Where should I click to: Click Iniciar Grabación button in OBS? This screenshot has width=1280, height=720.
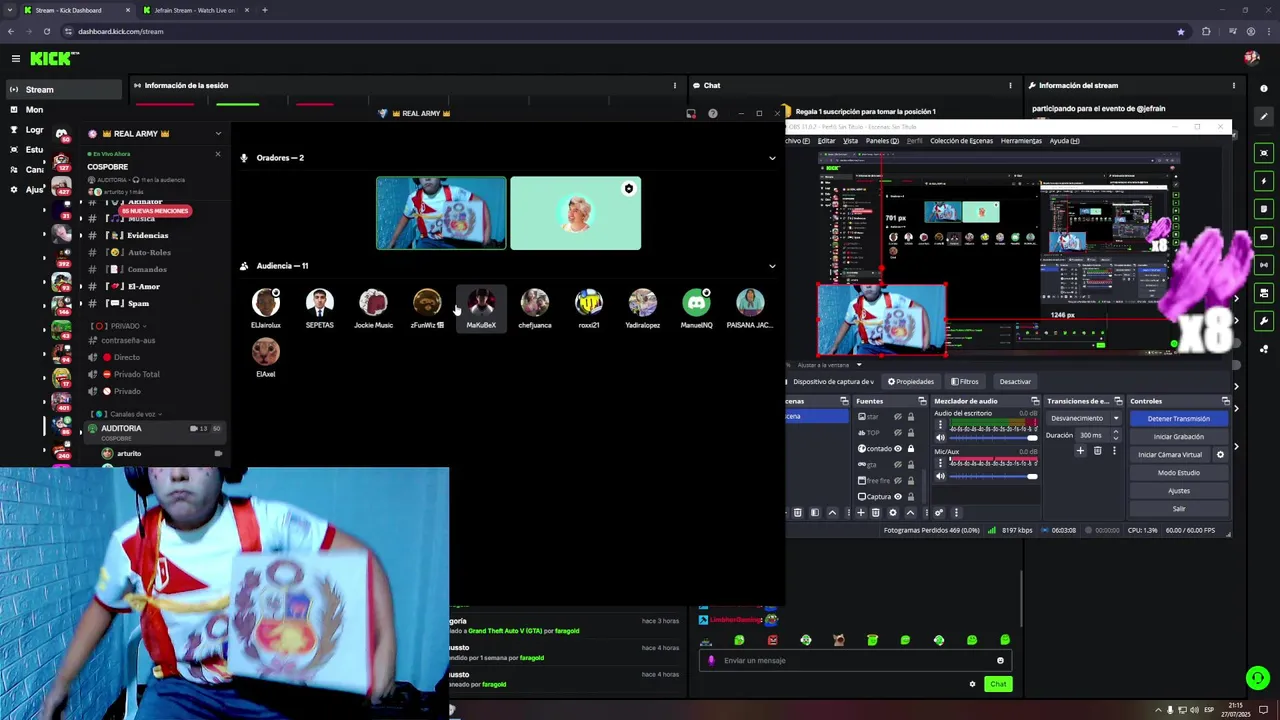point(1178,436)
